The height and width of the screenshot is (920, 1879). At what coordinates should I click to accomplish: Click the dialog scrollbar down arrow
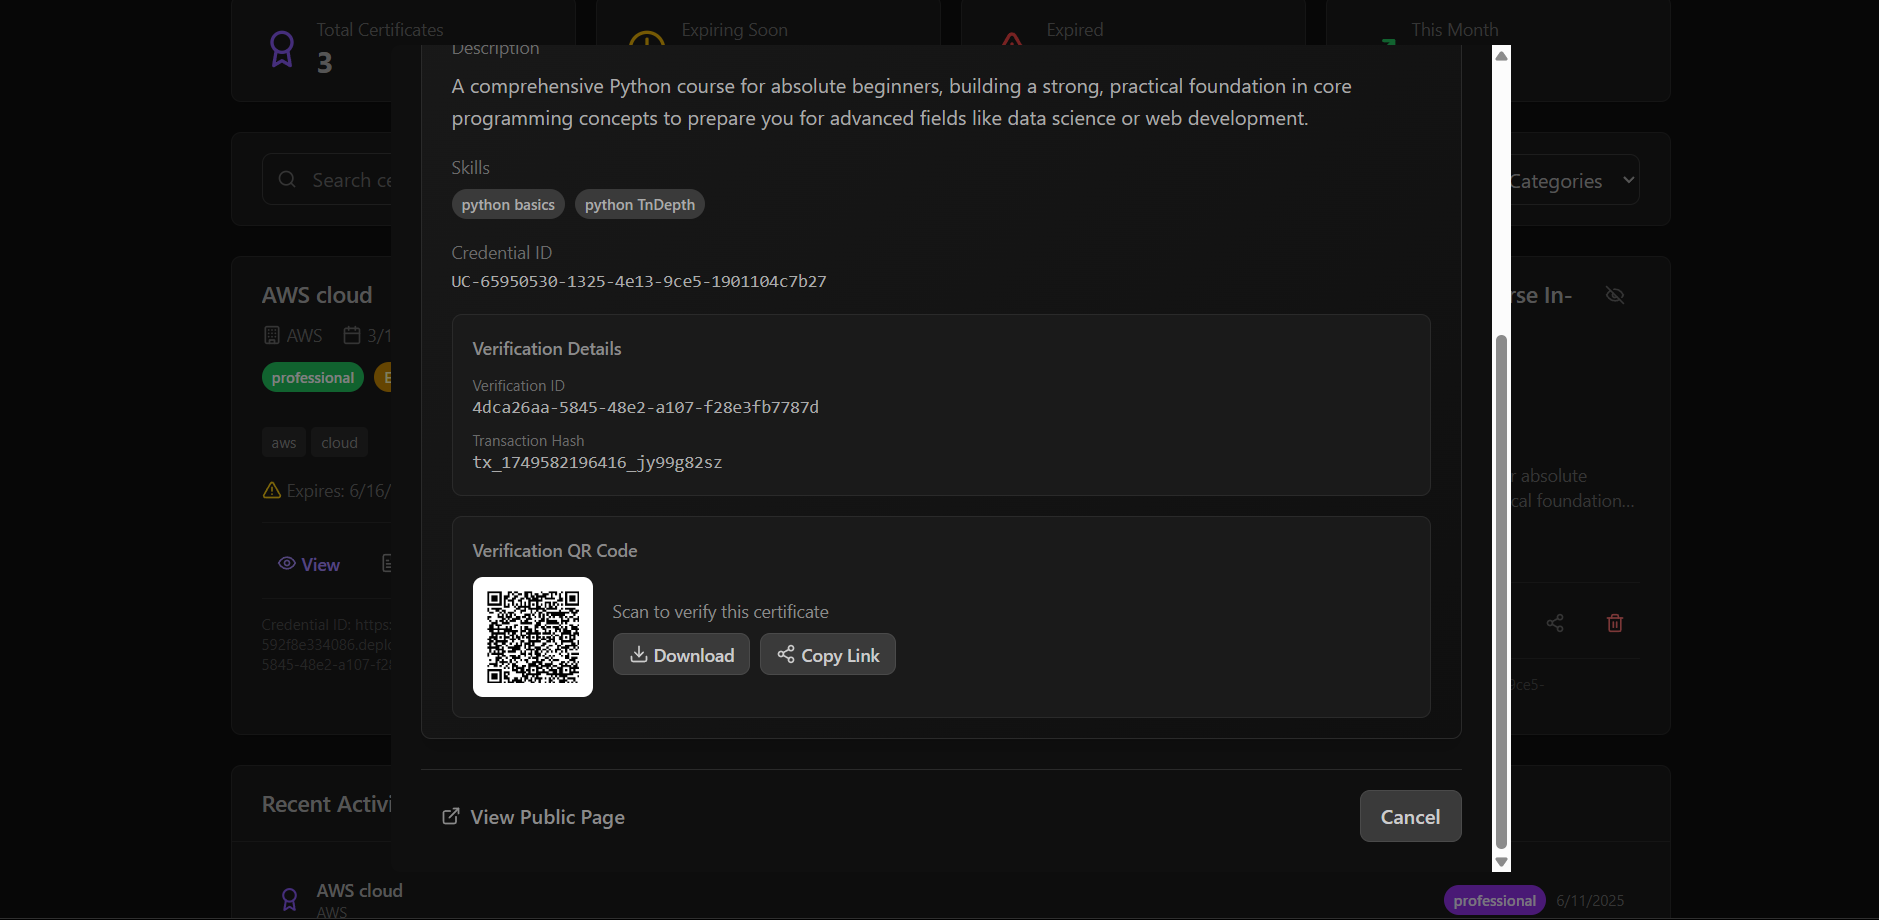click(1501, 862)
